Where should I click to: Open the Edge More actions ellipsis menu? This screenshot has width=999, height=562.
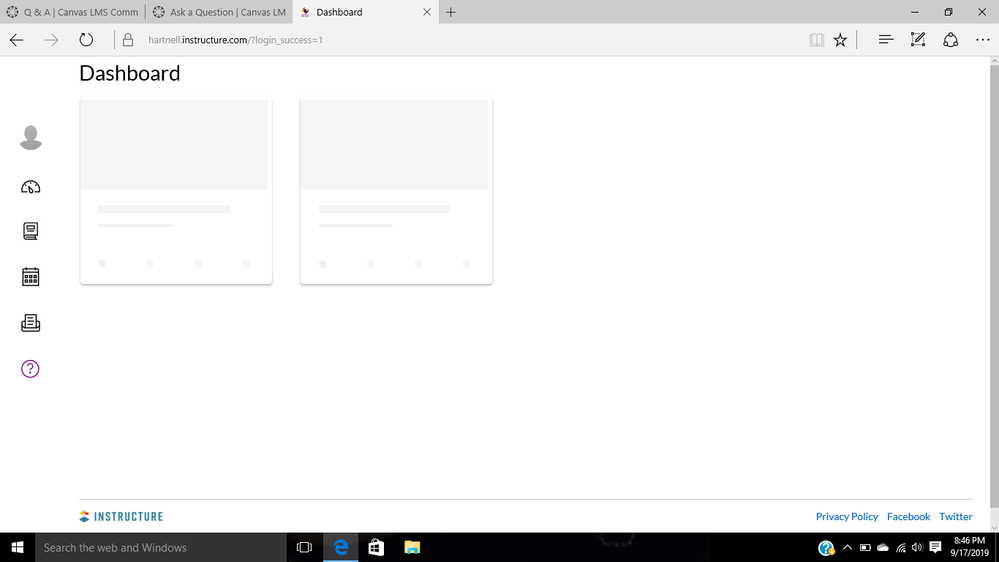click(982, 40)
